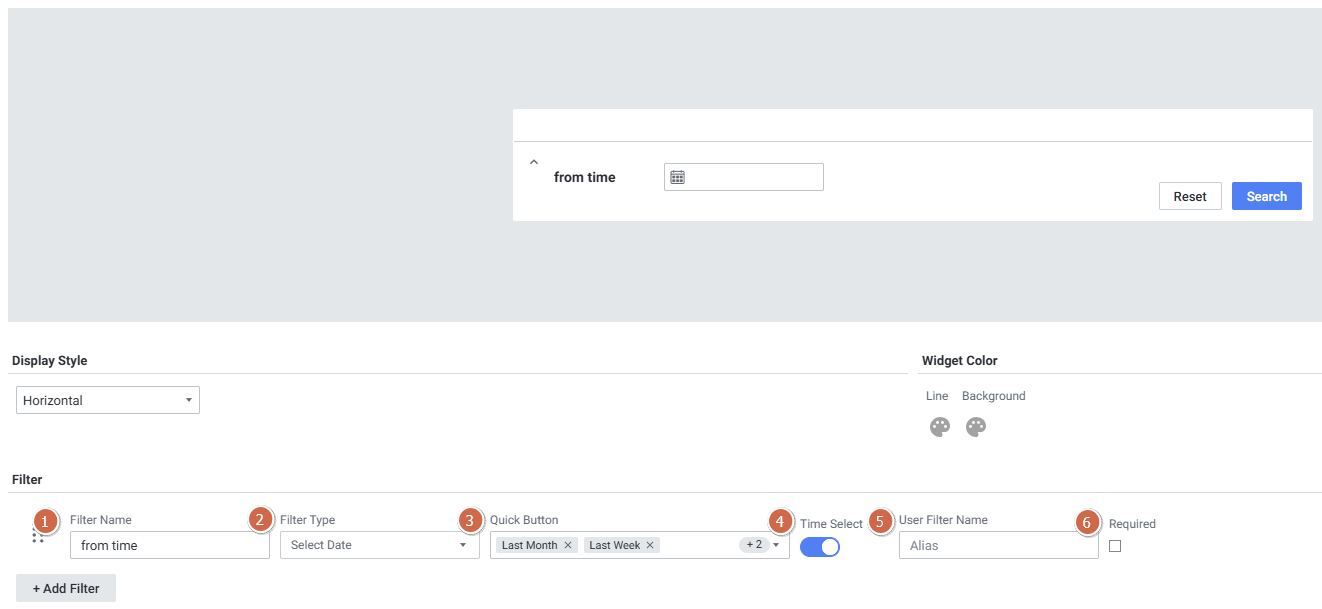Open the Line color palette
The width and height of the screenshot is (1322, 609).
pos(939,427)
